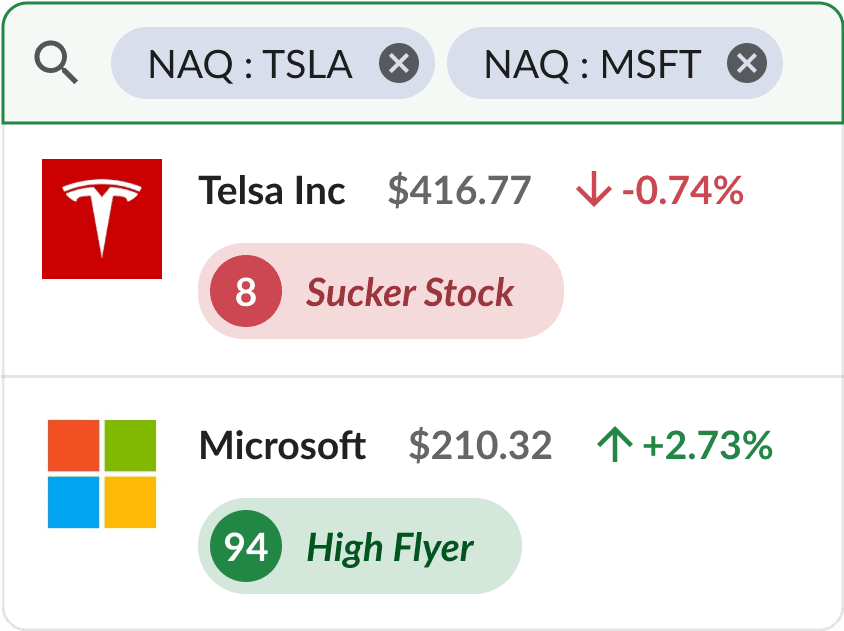Click the $416.77 Telsa price

tap(459, 190)
